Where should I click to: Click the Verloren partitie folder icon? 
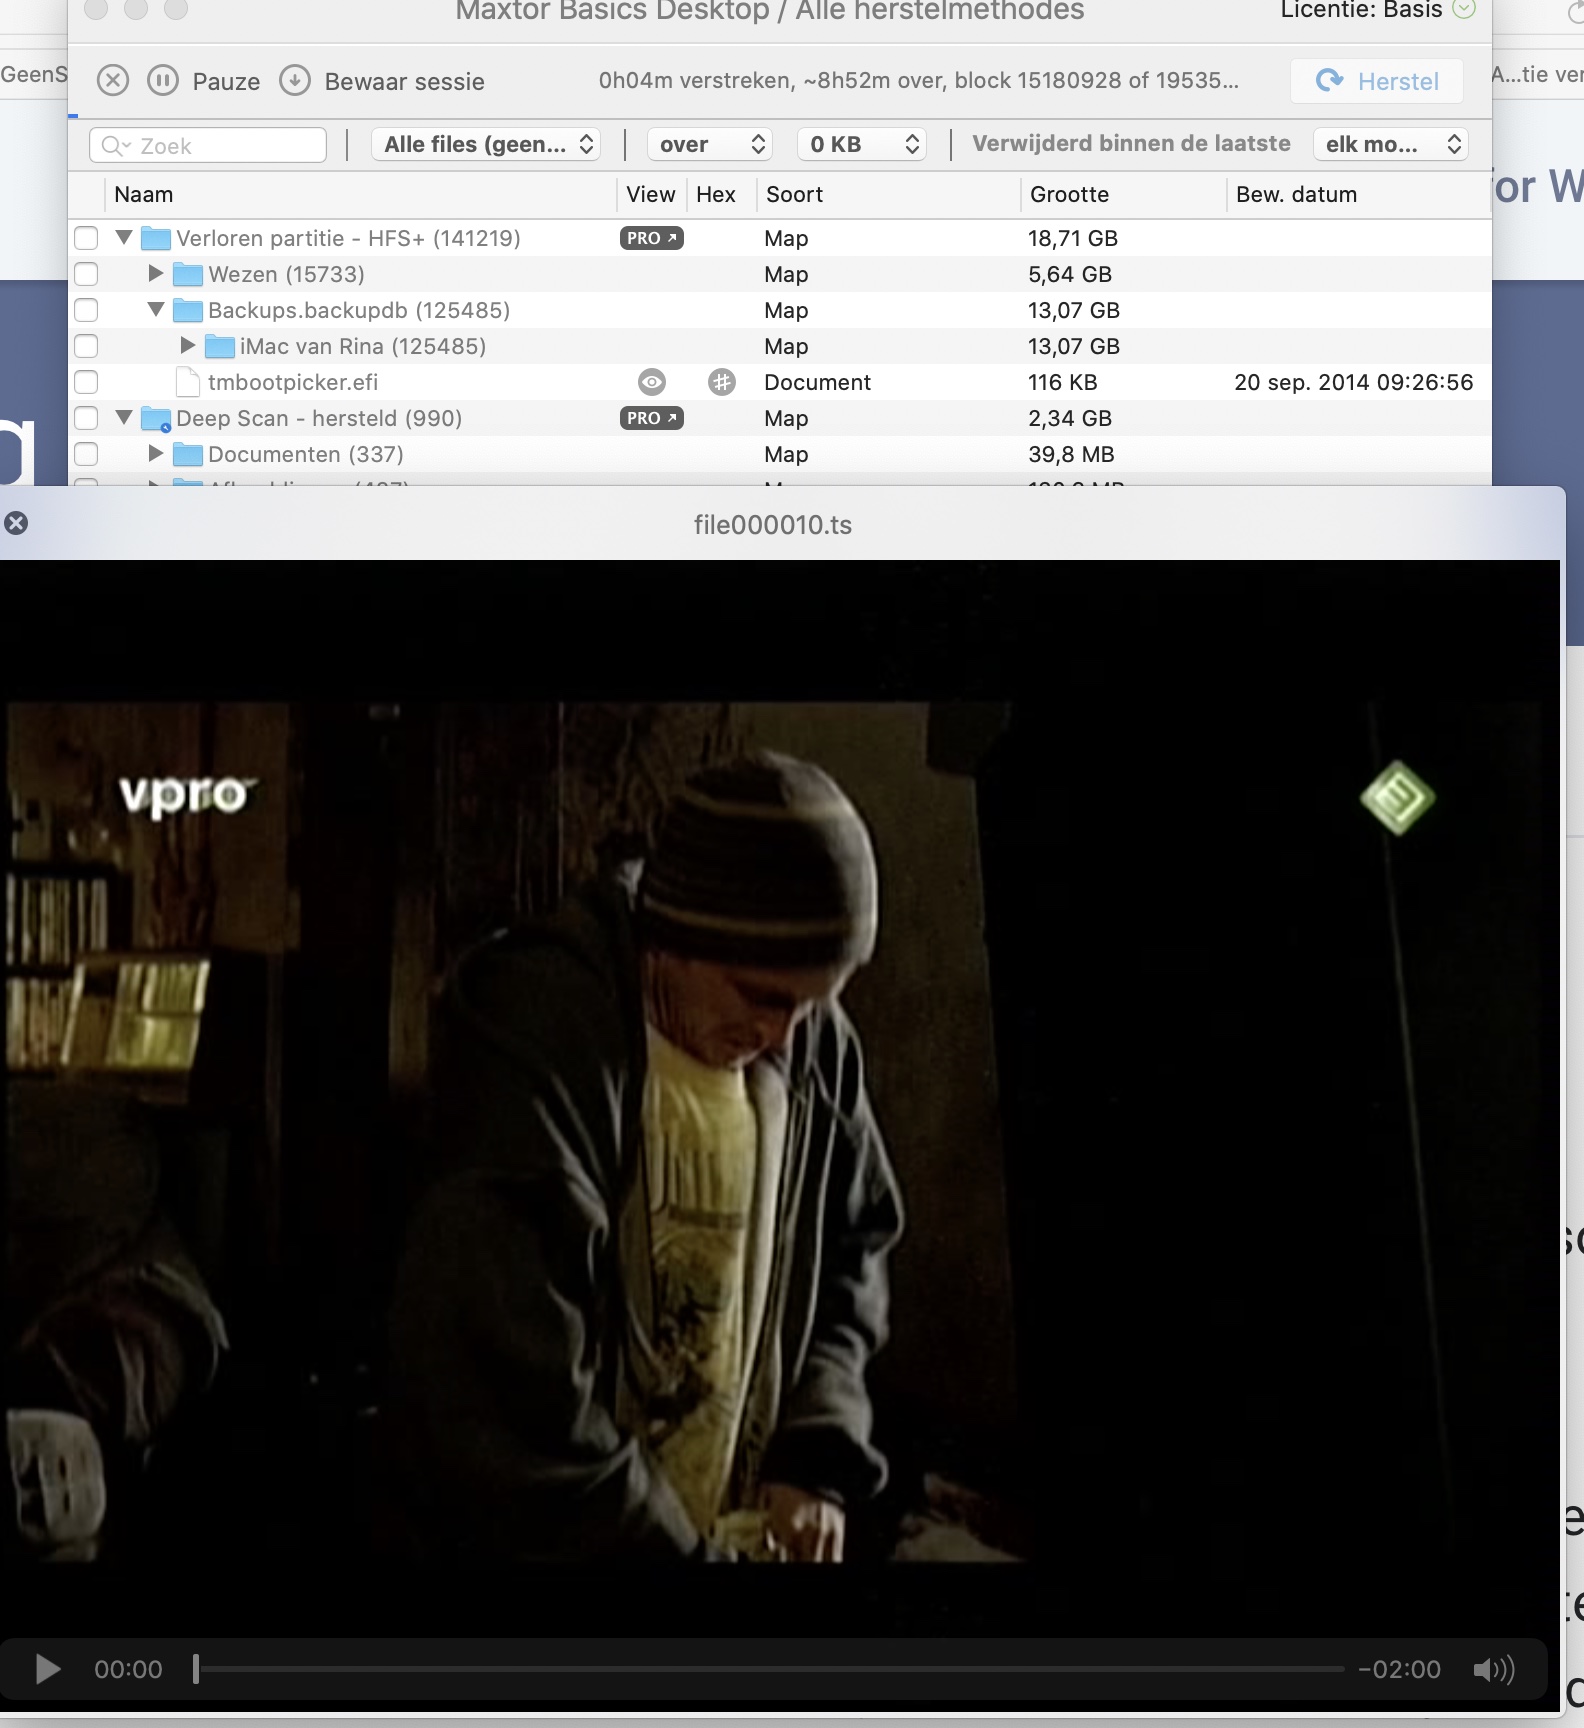pyautogui.click(x=156, y=238)
